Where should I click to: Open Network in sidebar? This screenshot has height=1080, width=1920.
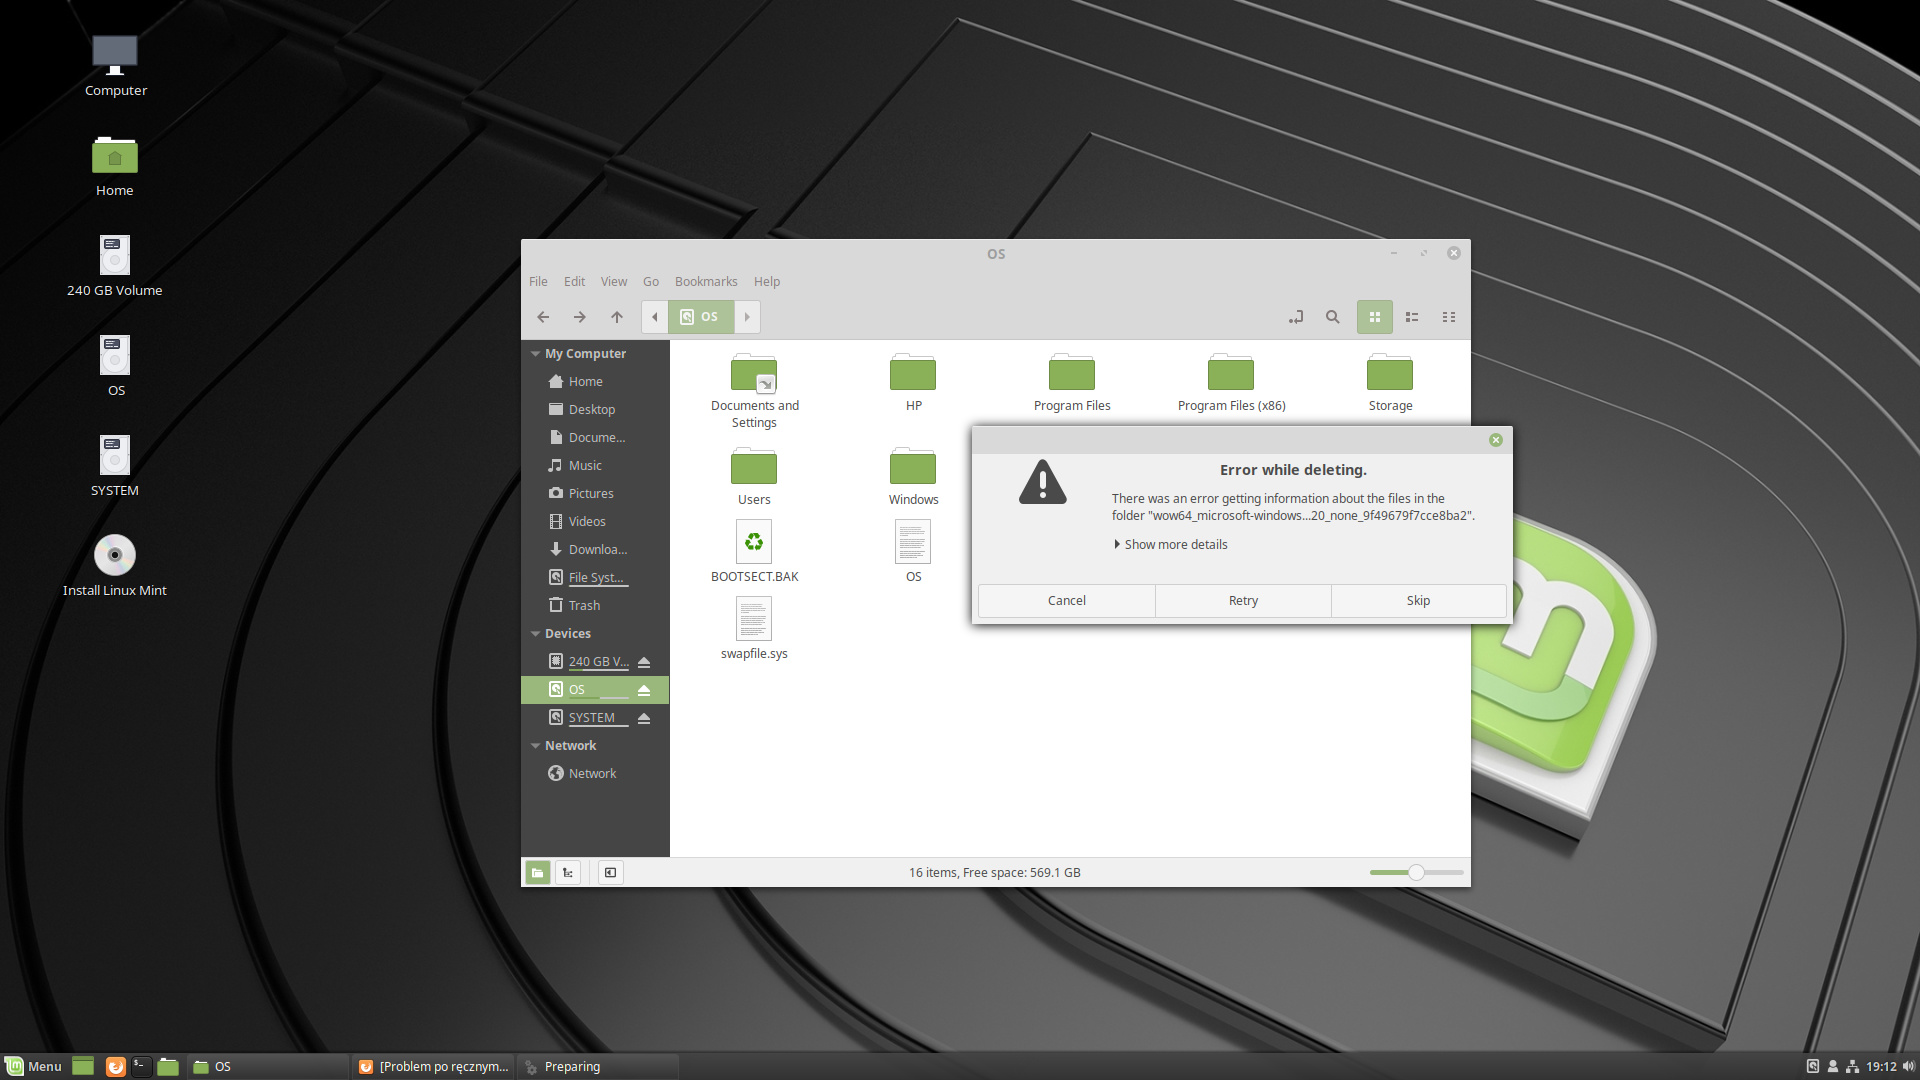[595, 774]
